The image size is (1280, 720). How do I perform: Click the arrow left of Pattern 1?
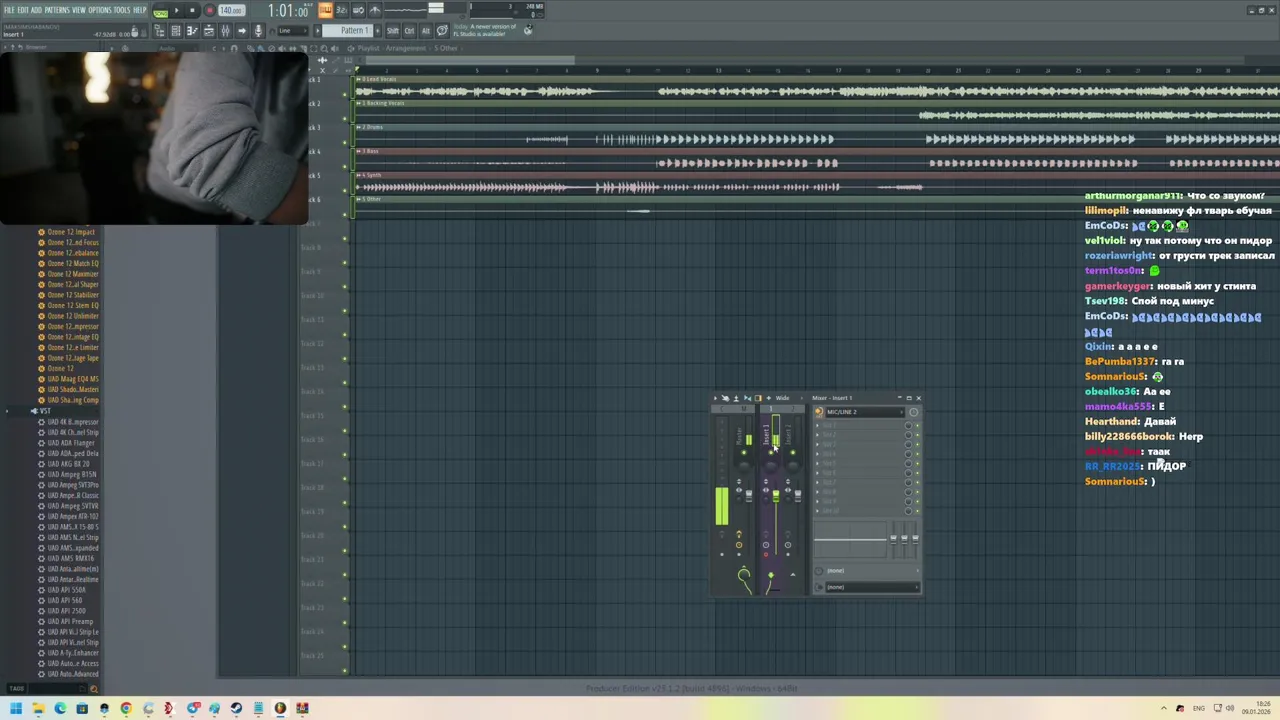[x=317, y=31]
